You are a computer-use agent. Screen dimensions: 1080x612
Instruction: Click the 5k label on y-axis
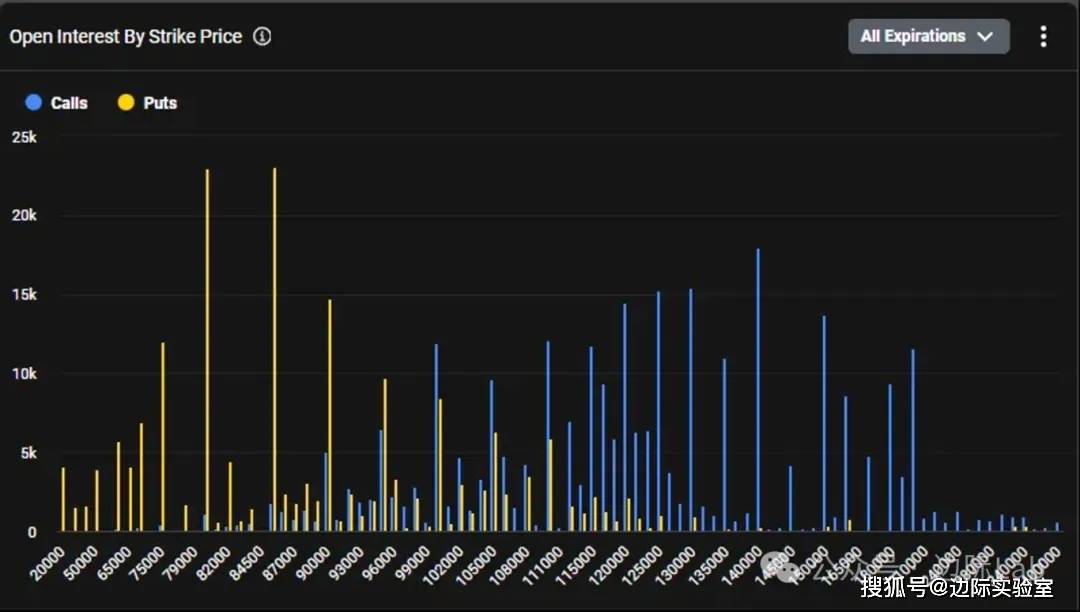[x=28, y=453]
